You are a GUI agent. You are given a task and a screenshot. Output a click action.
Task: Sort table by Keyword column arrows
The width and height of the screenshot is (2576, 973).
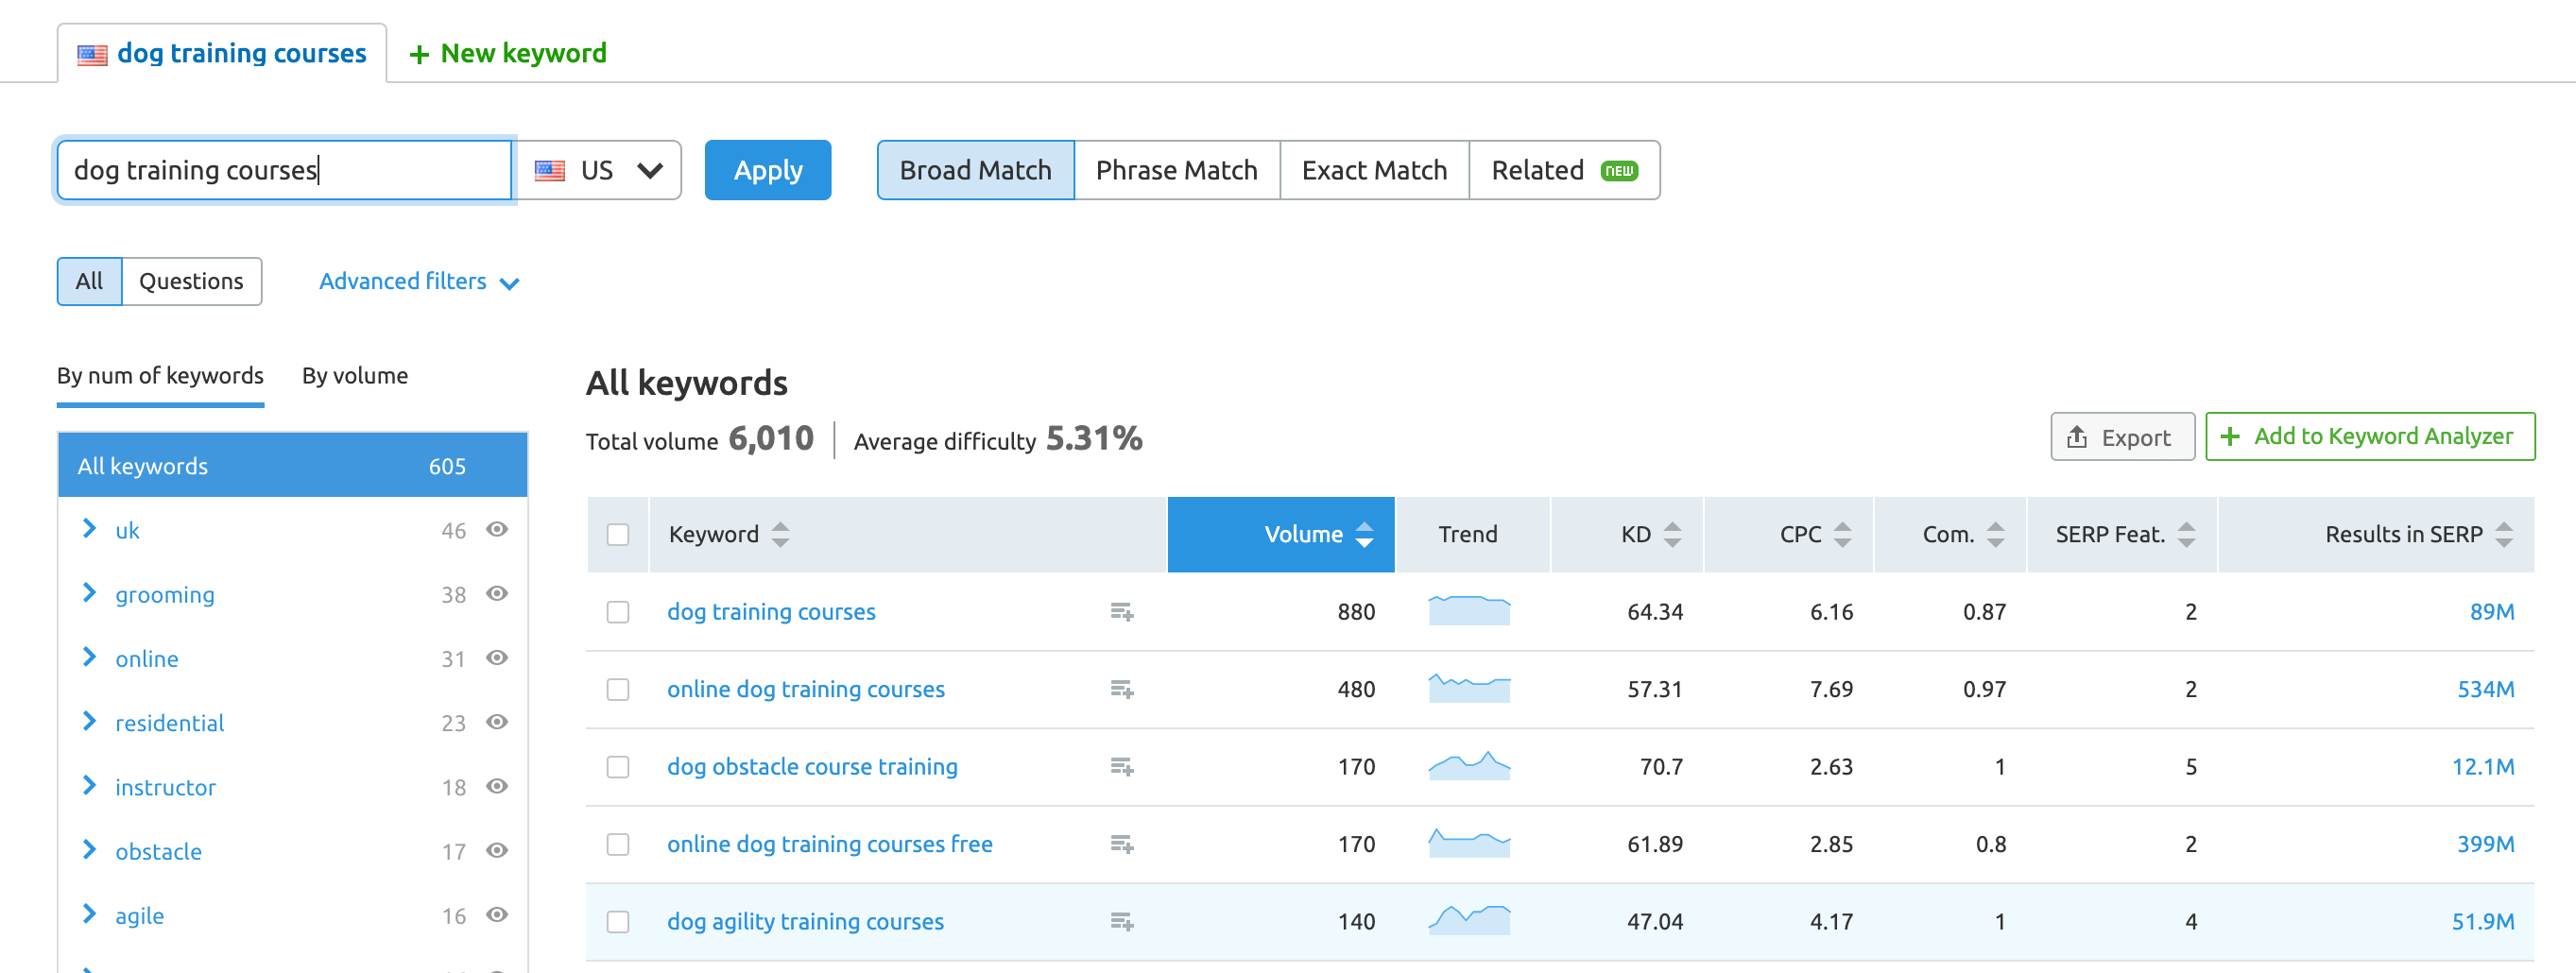coord(780,535)
